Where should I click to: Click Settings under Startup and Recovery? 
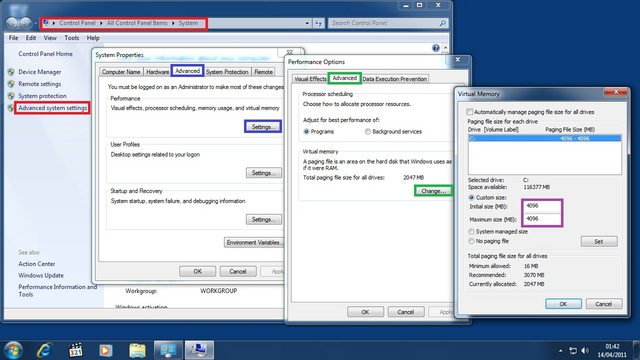[x=264, y=220]
